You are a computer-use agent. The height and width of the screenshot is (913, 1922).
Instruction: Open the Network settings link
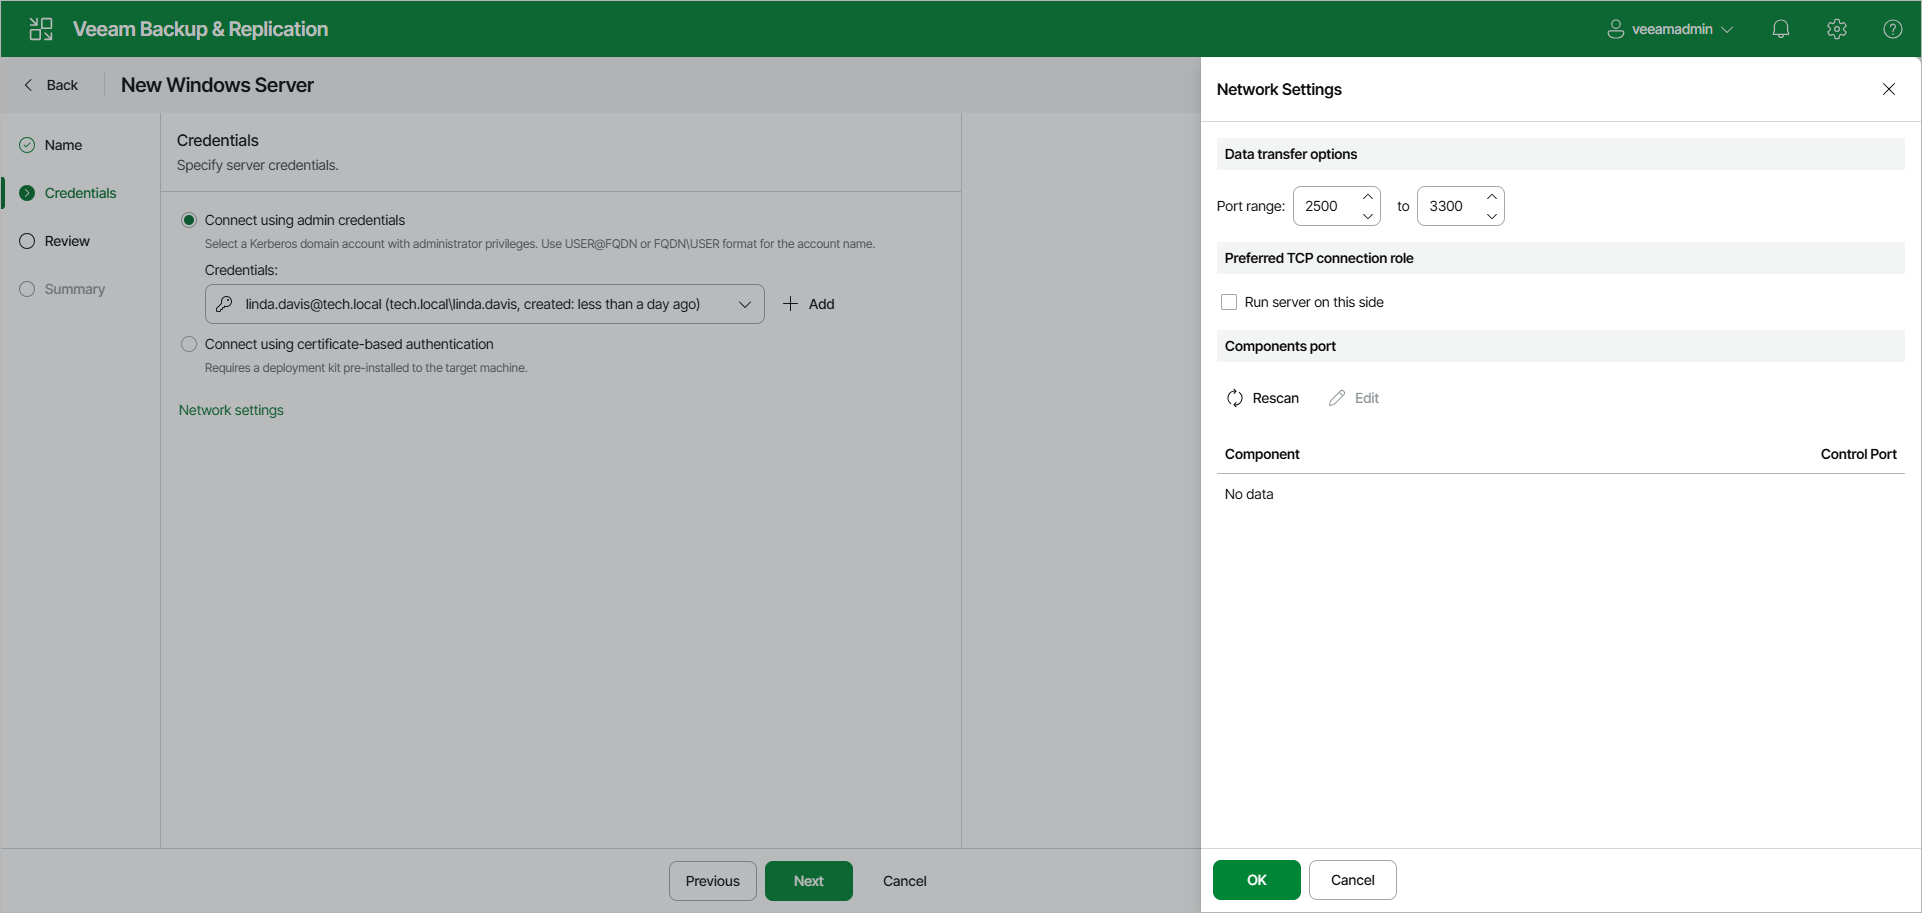coord(231,410)
